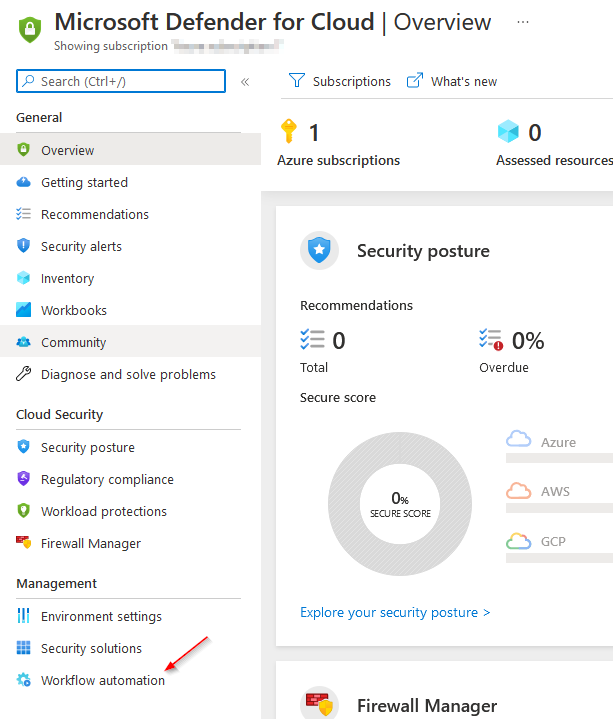Image resolution: width=613 pixels, height=719 pixels.
Task: Click the GCP score progress bar
Action: click(559, 558)
